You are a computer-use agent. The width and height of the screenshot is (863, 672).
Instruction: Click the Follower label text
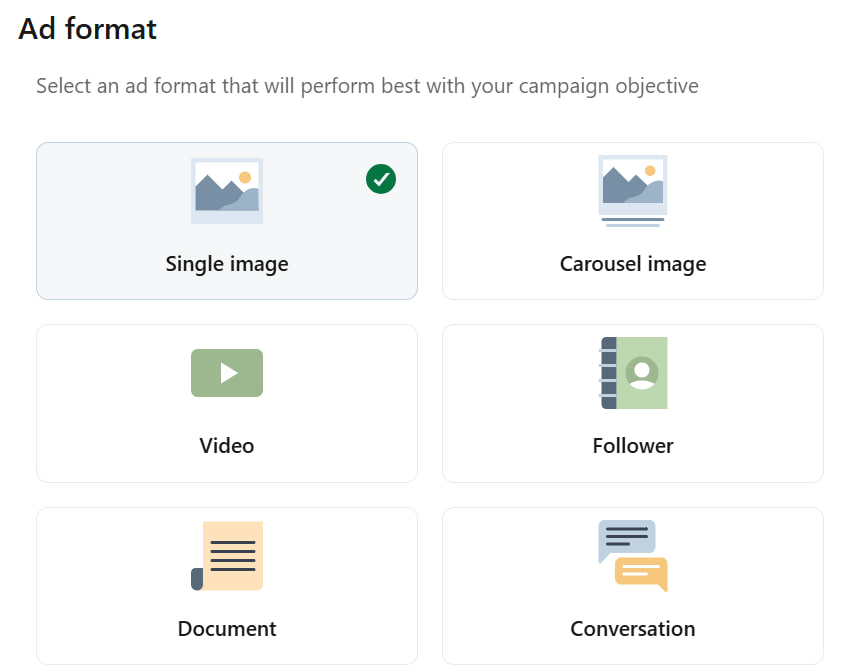click(x=633, y=446)
